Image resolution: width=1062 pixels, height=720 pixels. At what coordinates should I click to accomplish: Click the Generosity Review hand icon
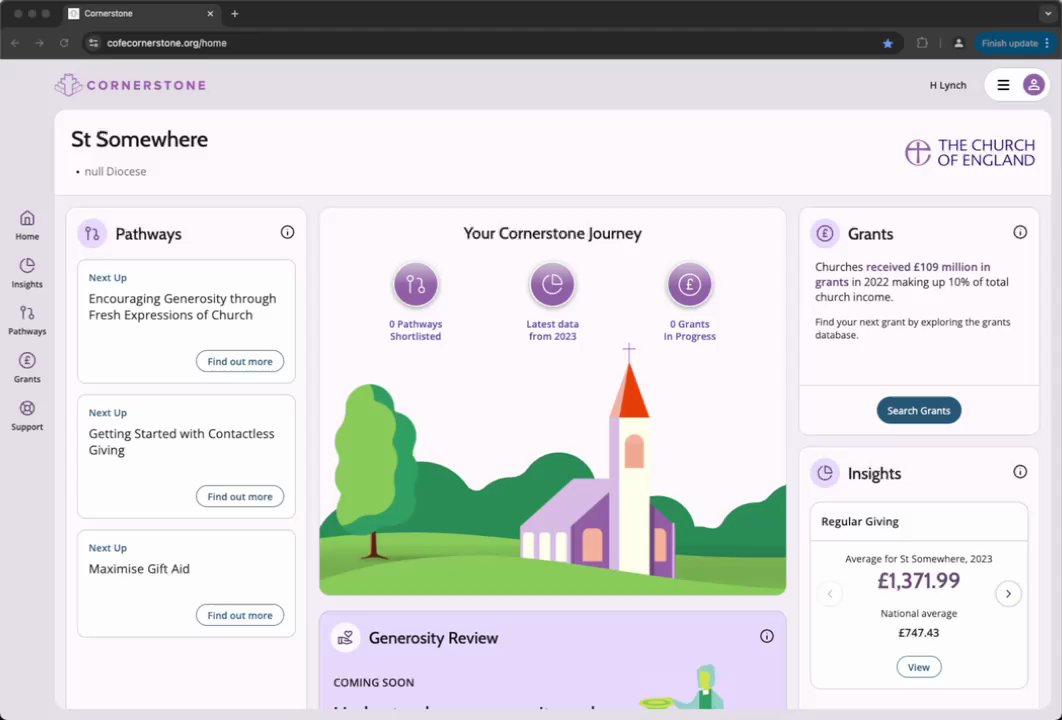click(345, 637)
